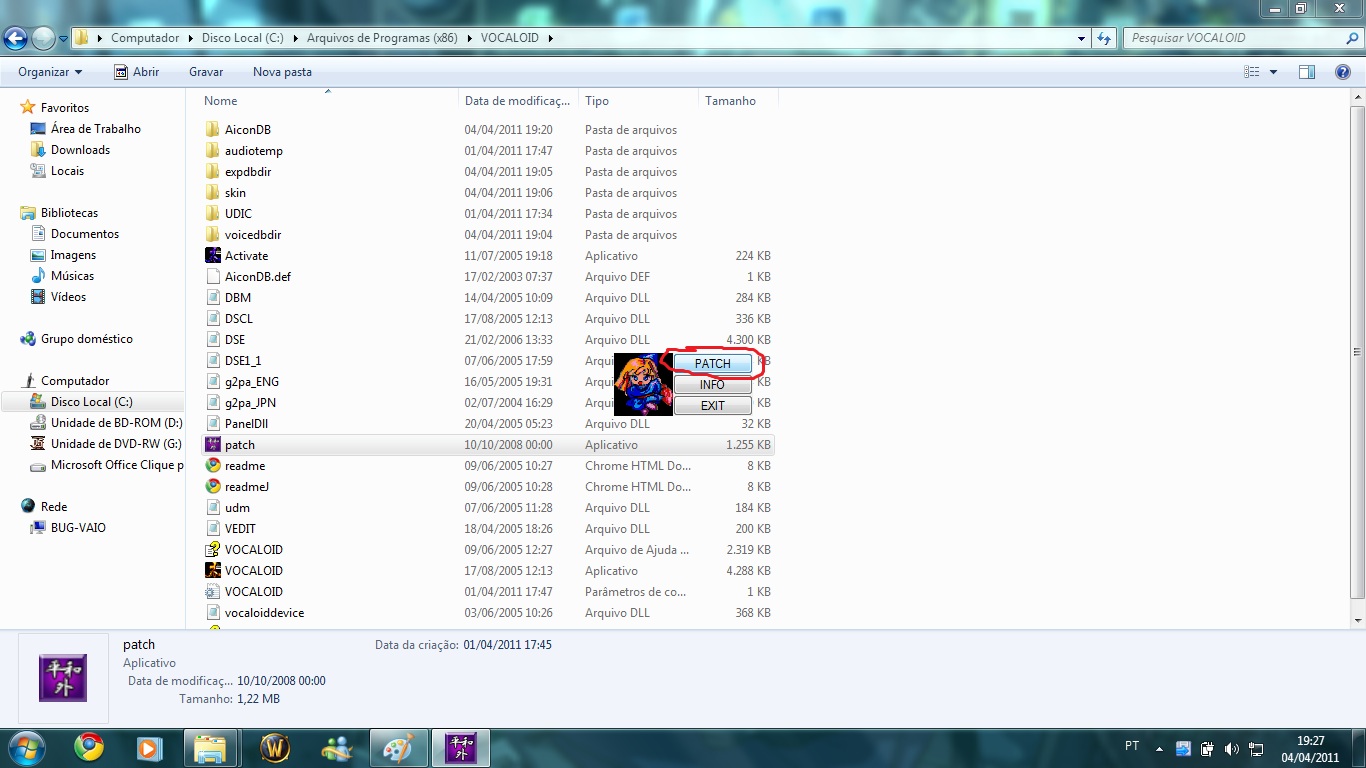Click the udm file name
The height and width of the screenshot is (768, 1366).
(x=237, y=507)
